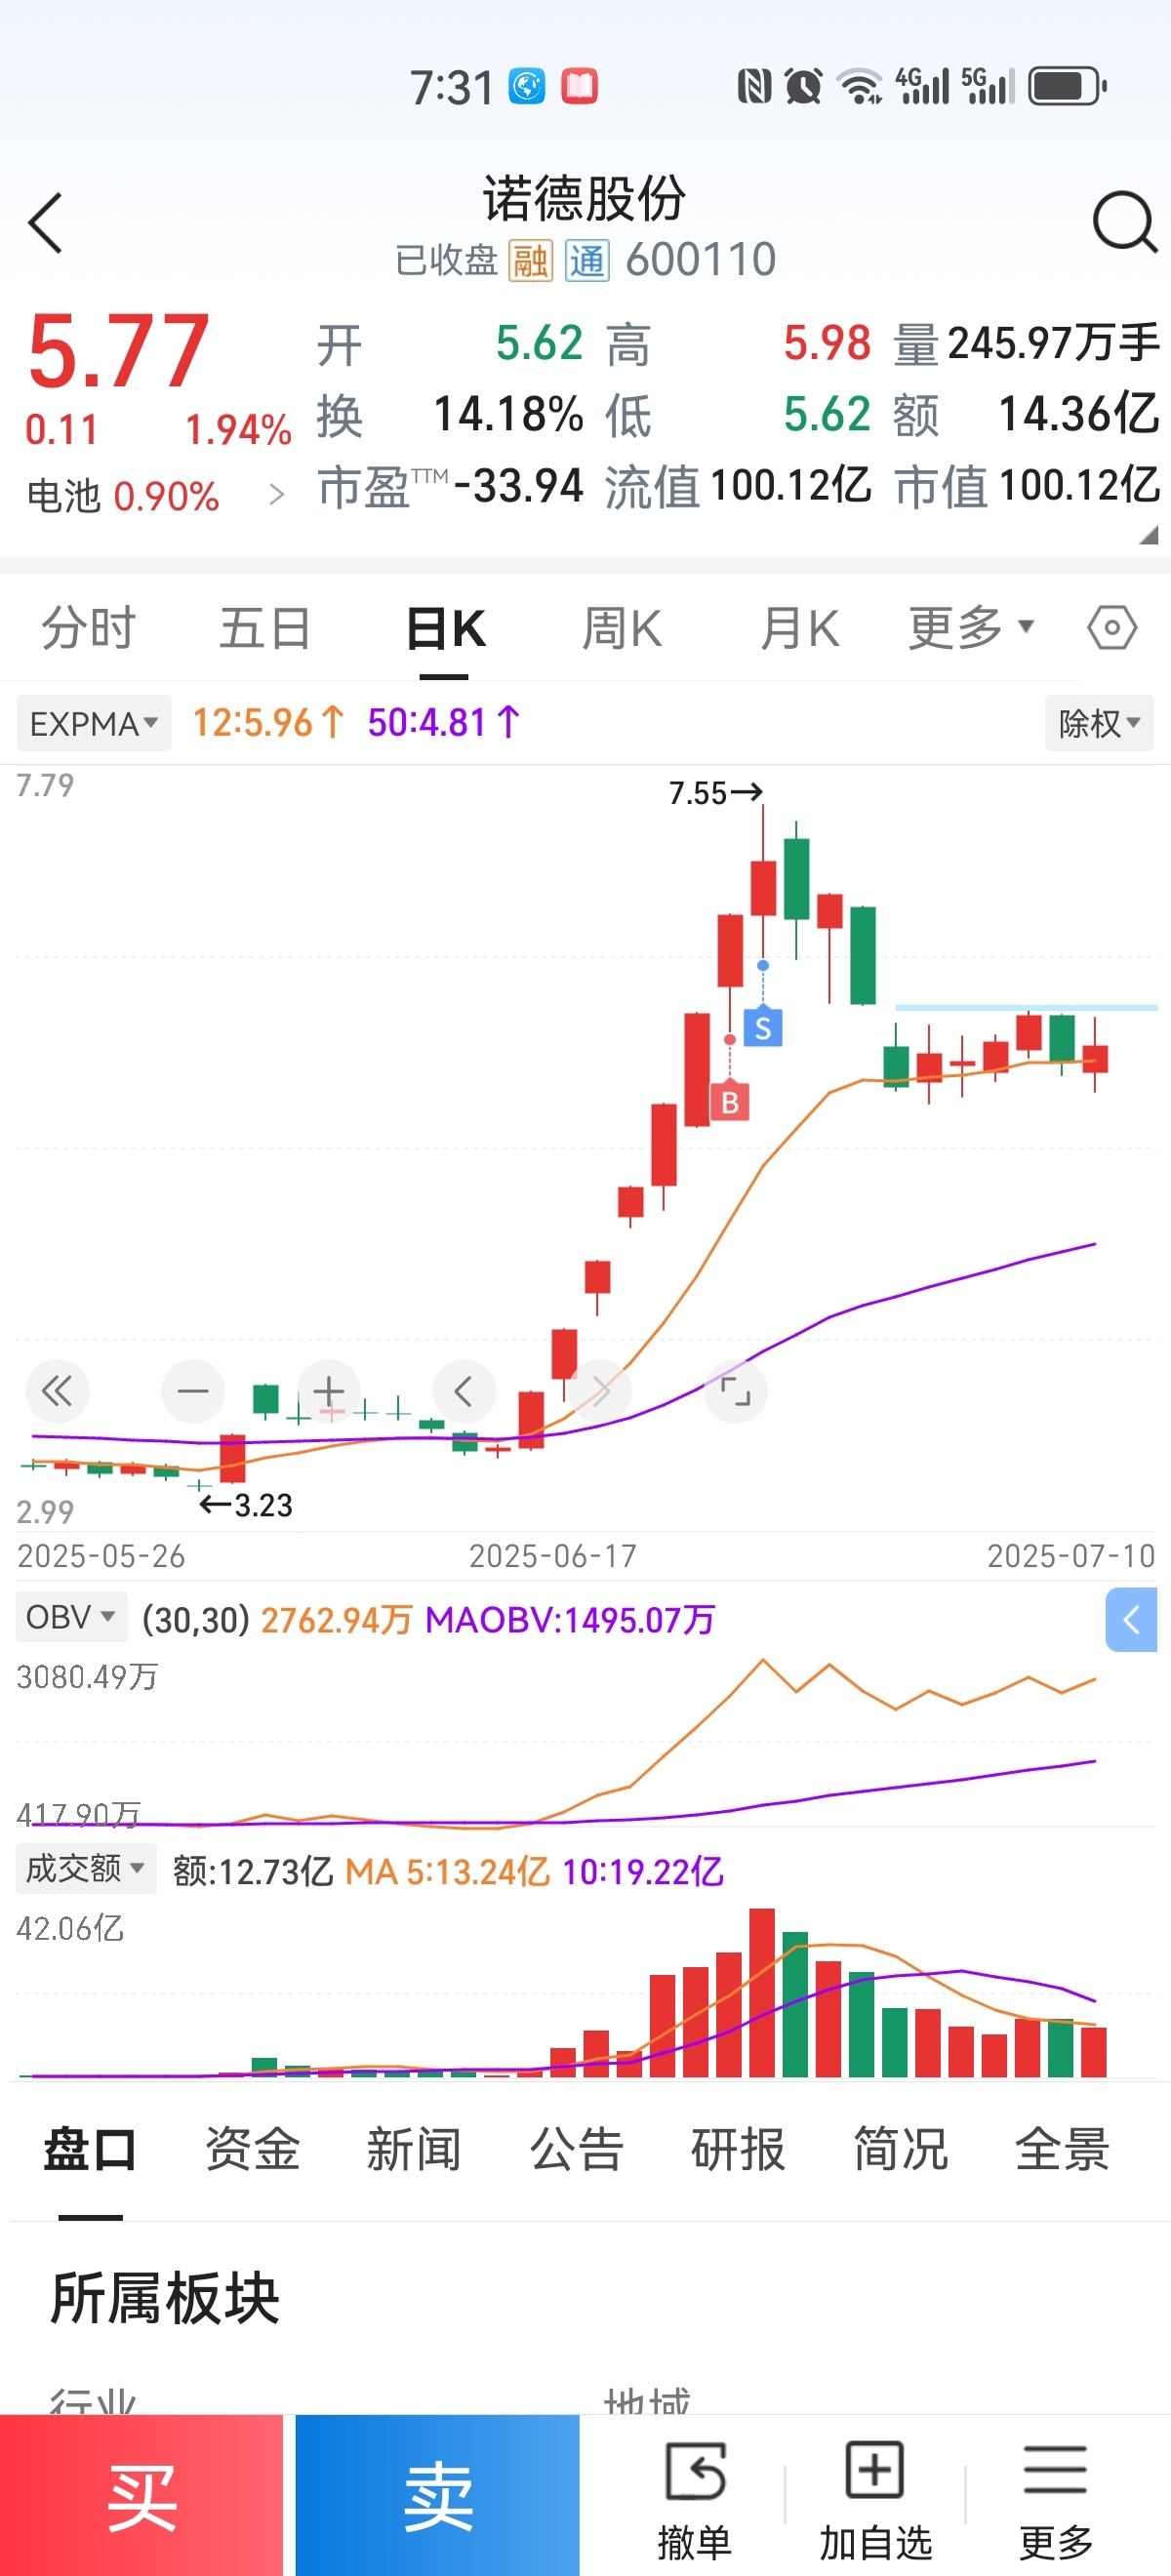
Task: Open the 简况 tab
Action: tap(900, 2149)
